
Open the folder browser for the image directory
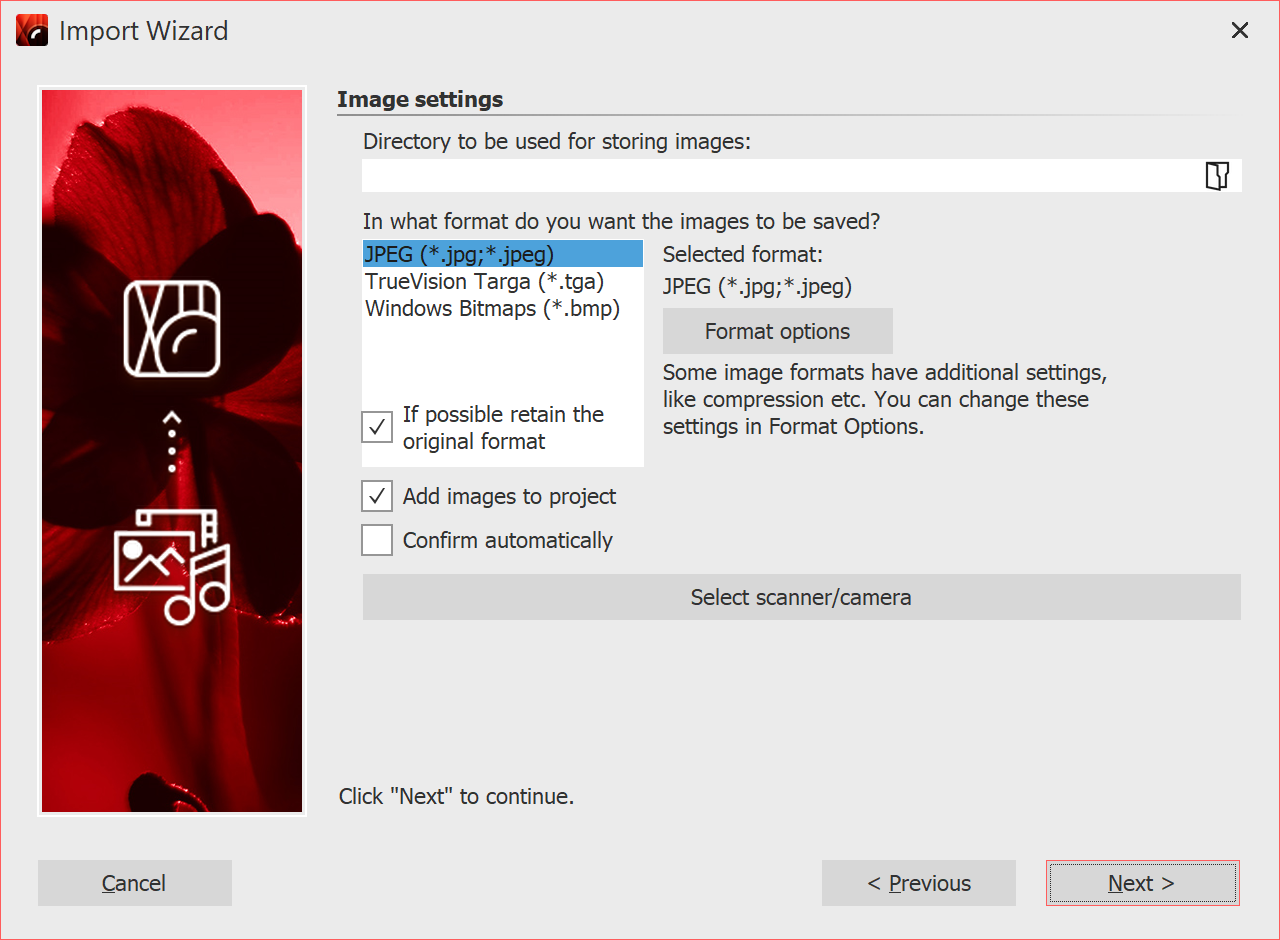(x=1216, y=175)
